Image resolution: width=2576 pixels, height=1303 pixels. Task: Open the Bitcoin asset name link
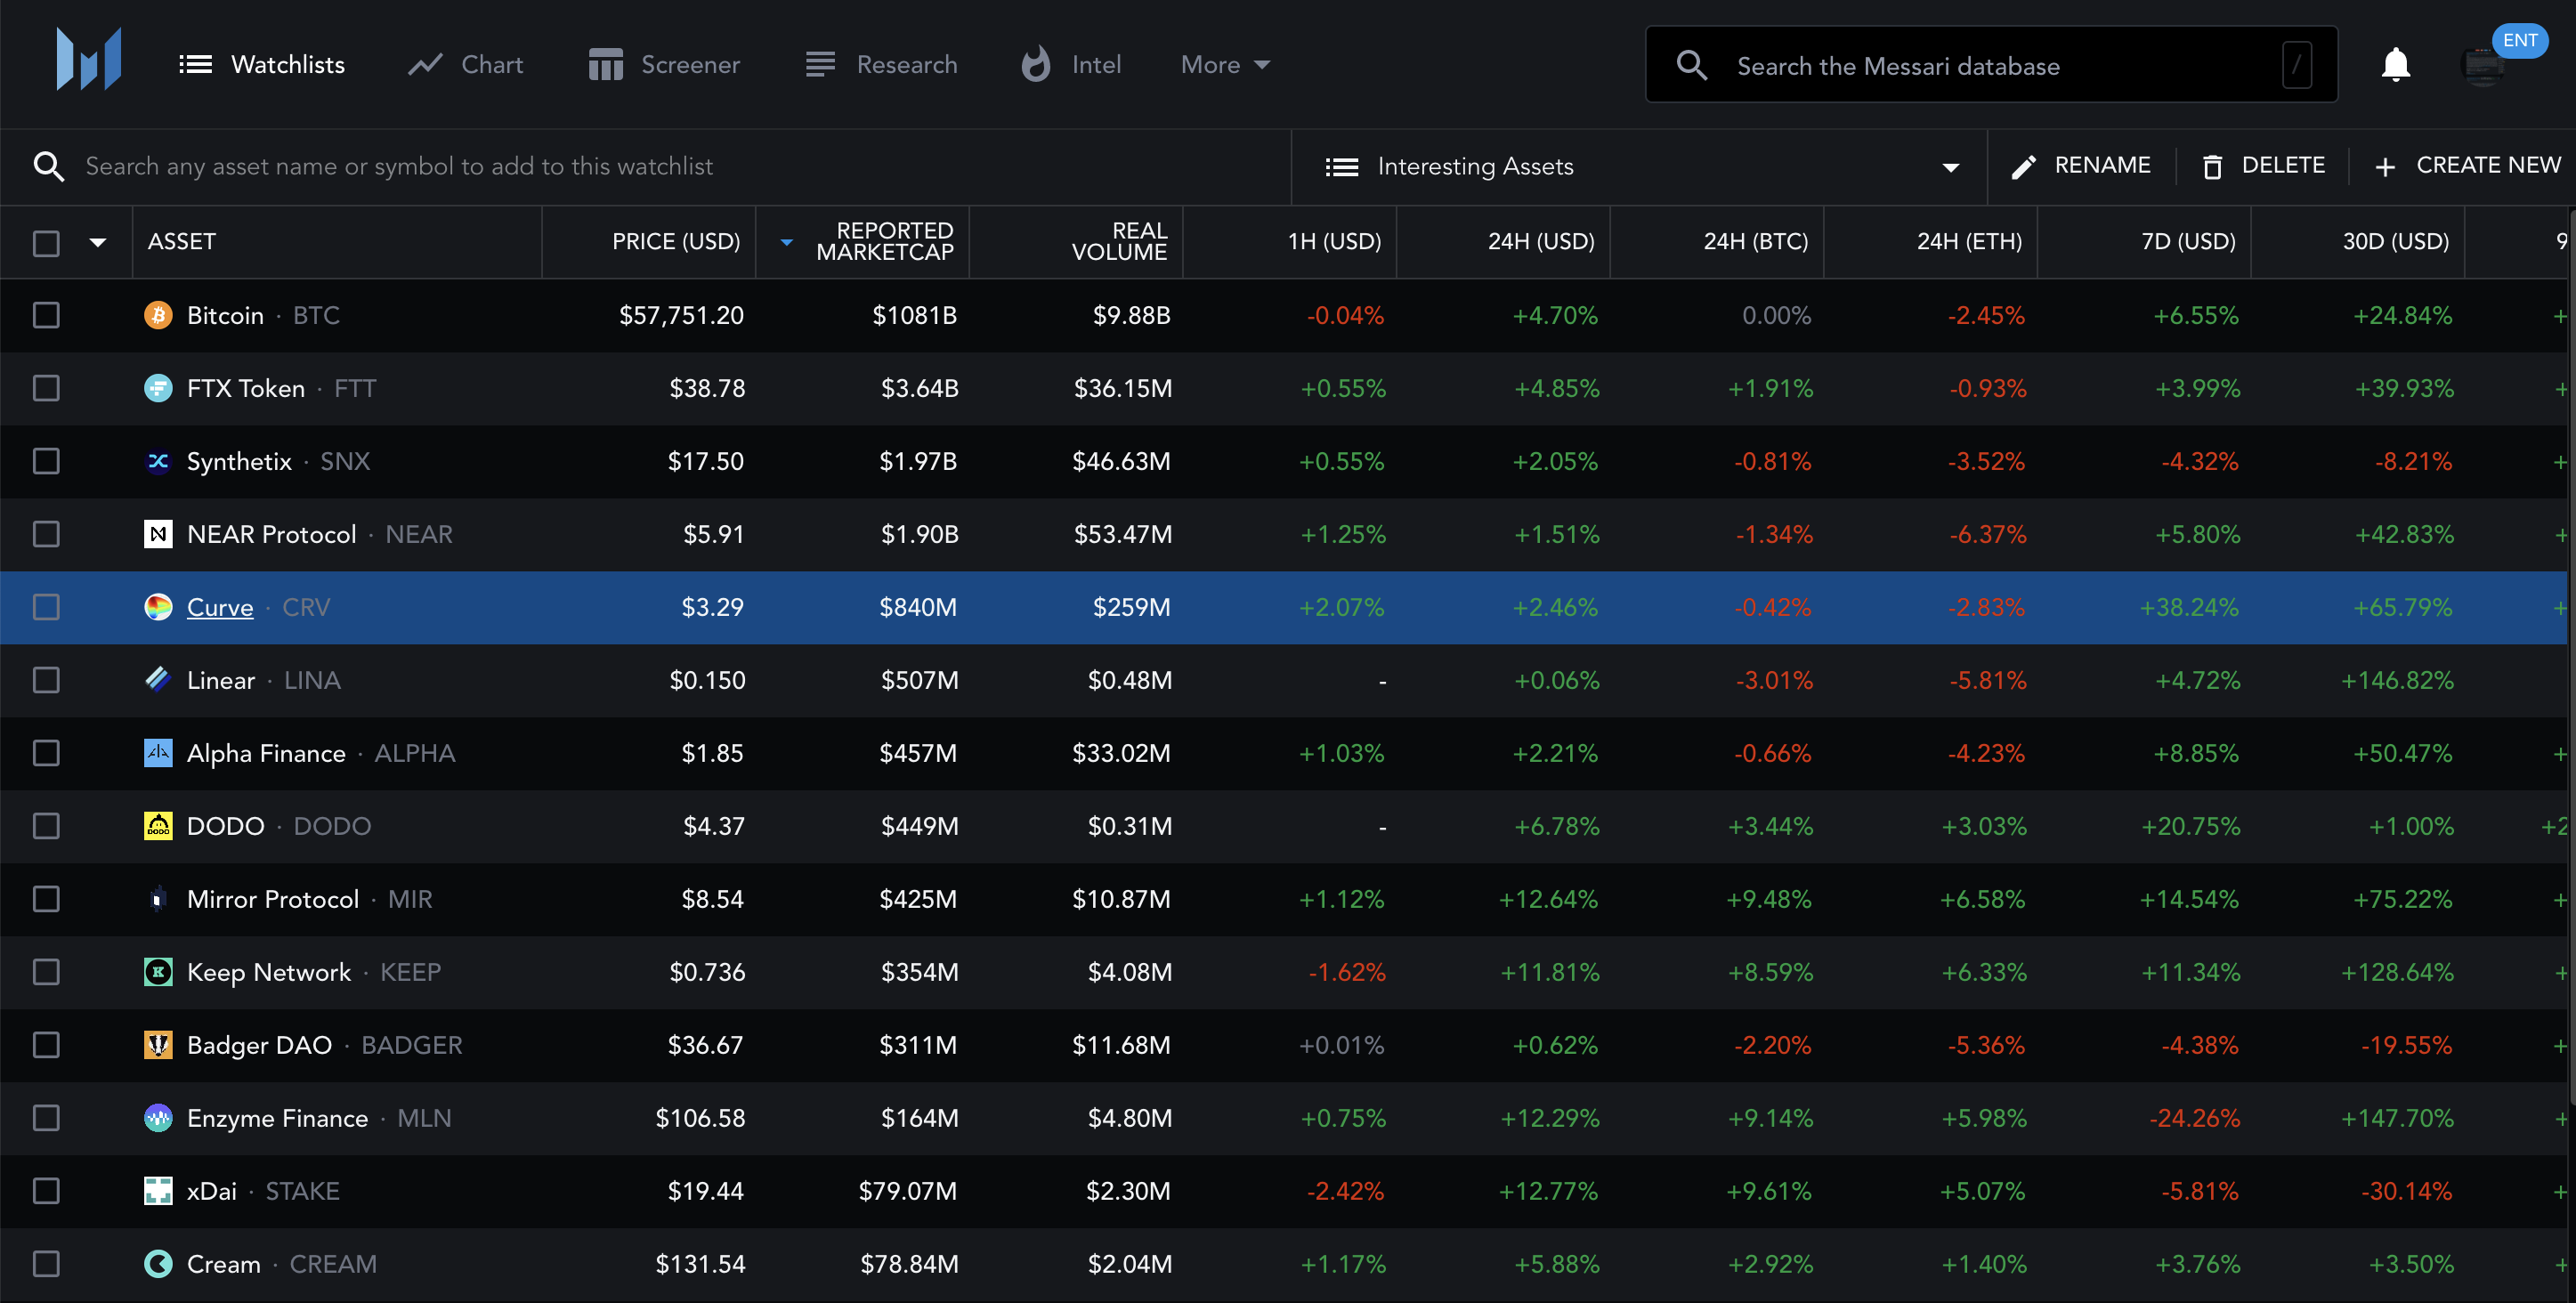point(225,315)
